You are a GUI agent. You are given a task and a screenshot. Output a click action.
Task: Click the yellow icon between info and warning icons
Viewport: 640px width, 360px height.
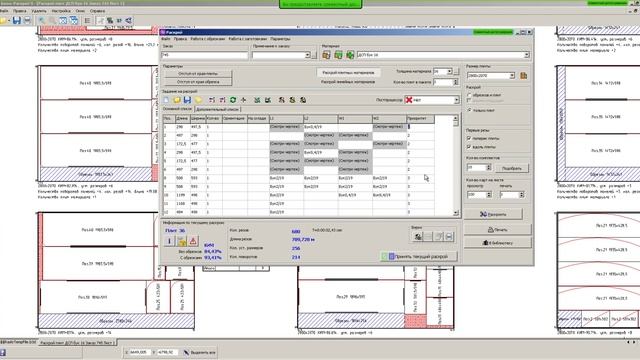[x=181, y=241]
